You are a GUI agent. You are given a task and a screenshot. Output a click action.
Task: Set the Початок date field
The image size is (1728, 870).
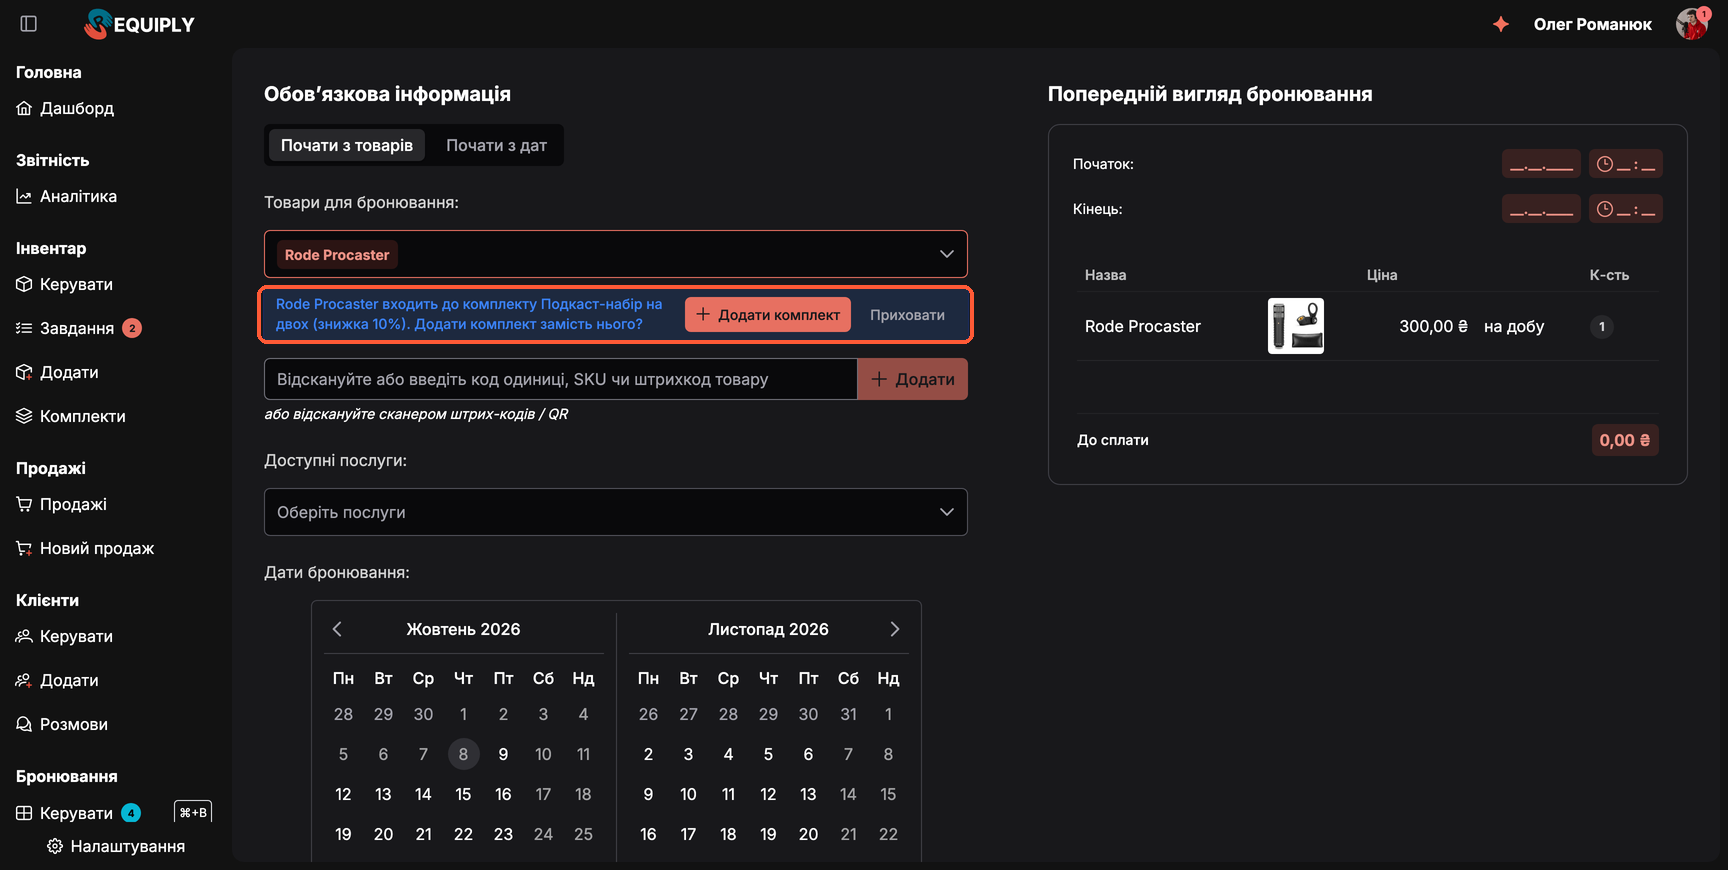[x=1541, y=164]
